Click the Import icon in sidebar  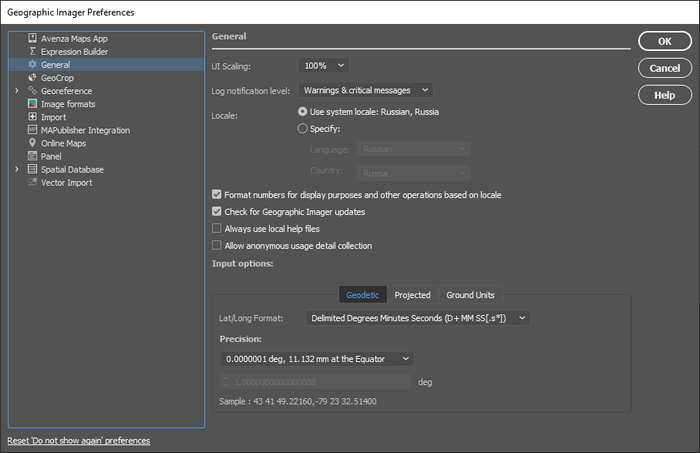[33, 117]
